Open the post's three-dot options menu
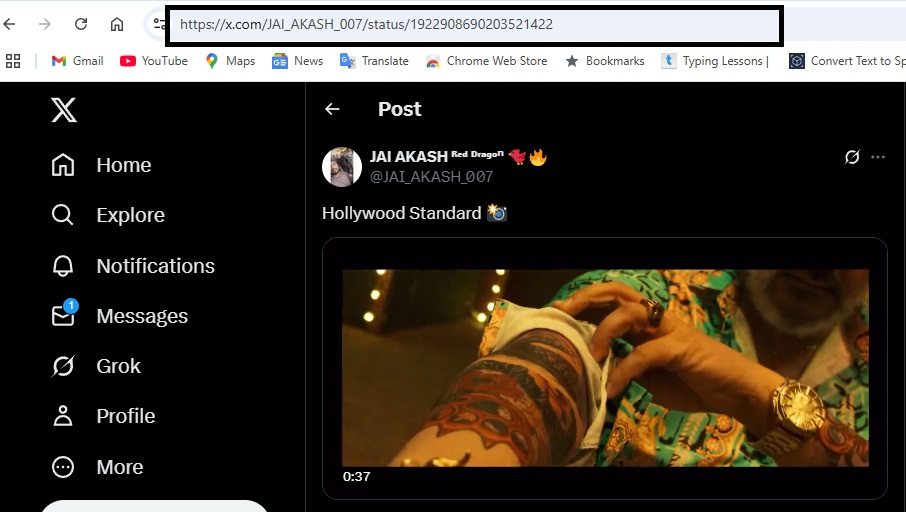Image resolution: width=906 pixels, height=512 pixels. tap(878, 157)
